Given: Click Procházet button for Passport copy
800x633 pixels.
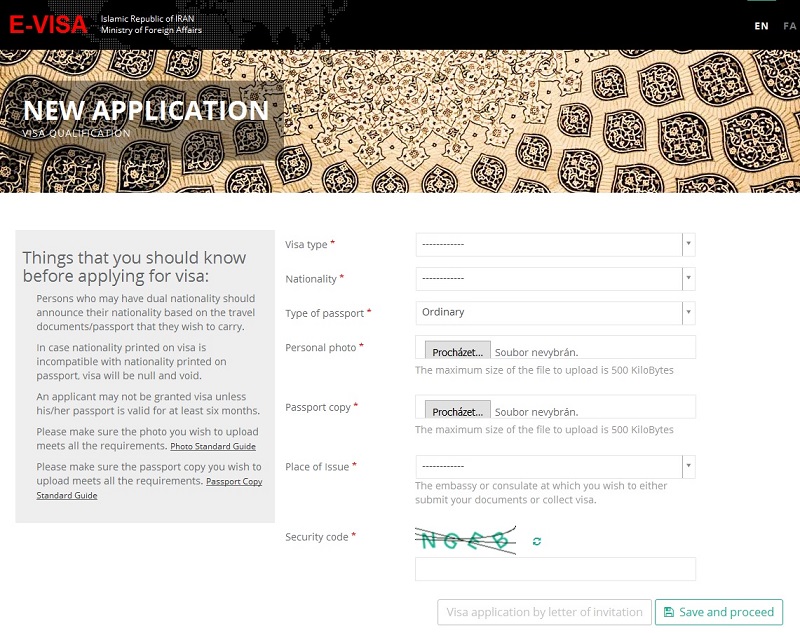Looking at the screenshot, I should (x=458, y=411).
